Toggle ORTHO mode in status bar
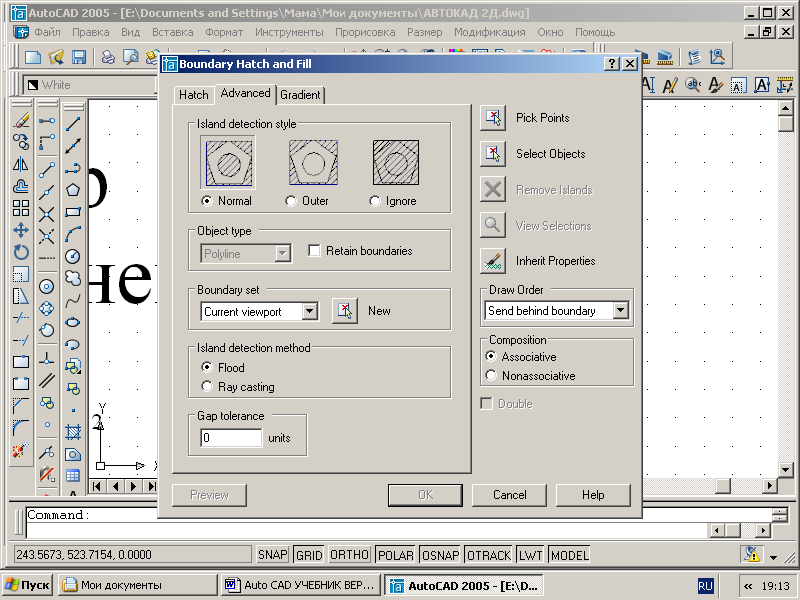Screen dimensions: 800x600 tap(349, 555)
